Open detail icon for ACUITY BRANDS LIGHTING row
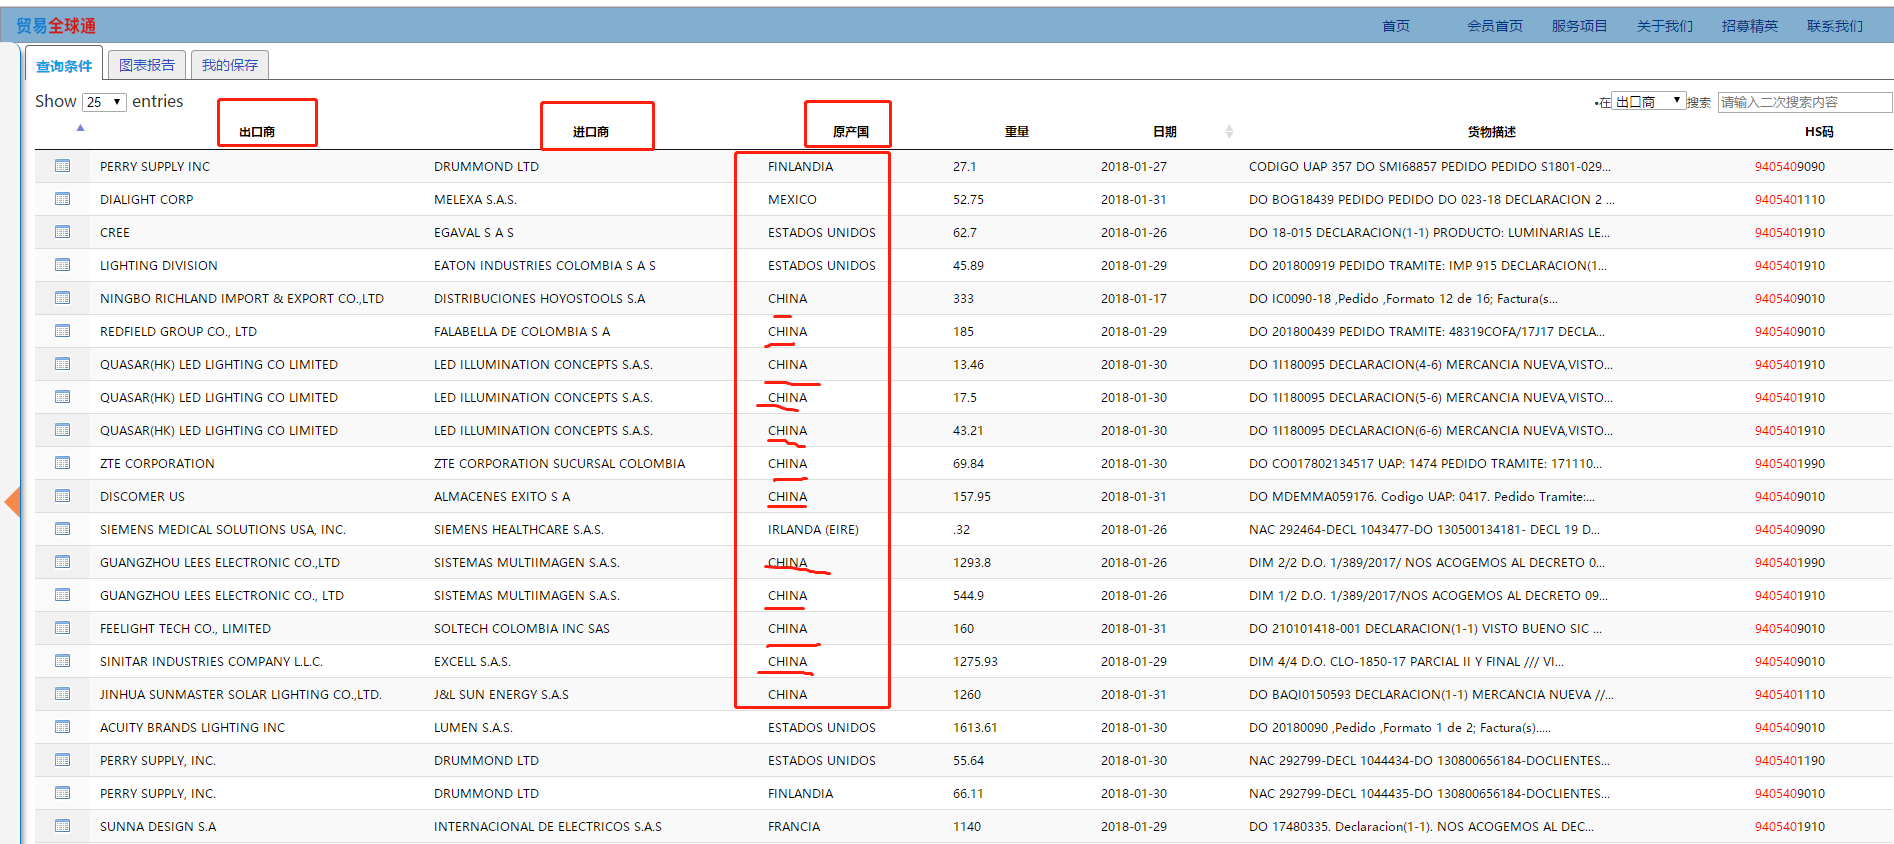 [x=62, y=727]
